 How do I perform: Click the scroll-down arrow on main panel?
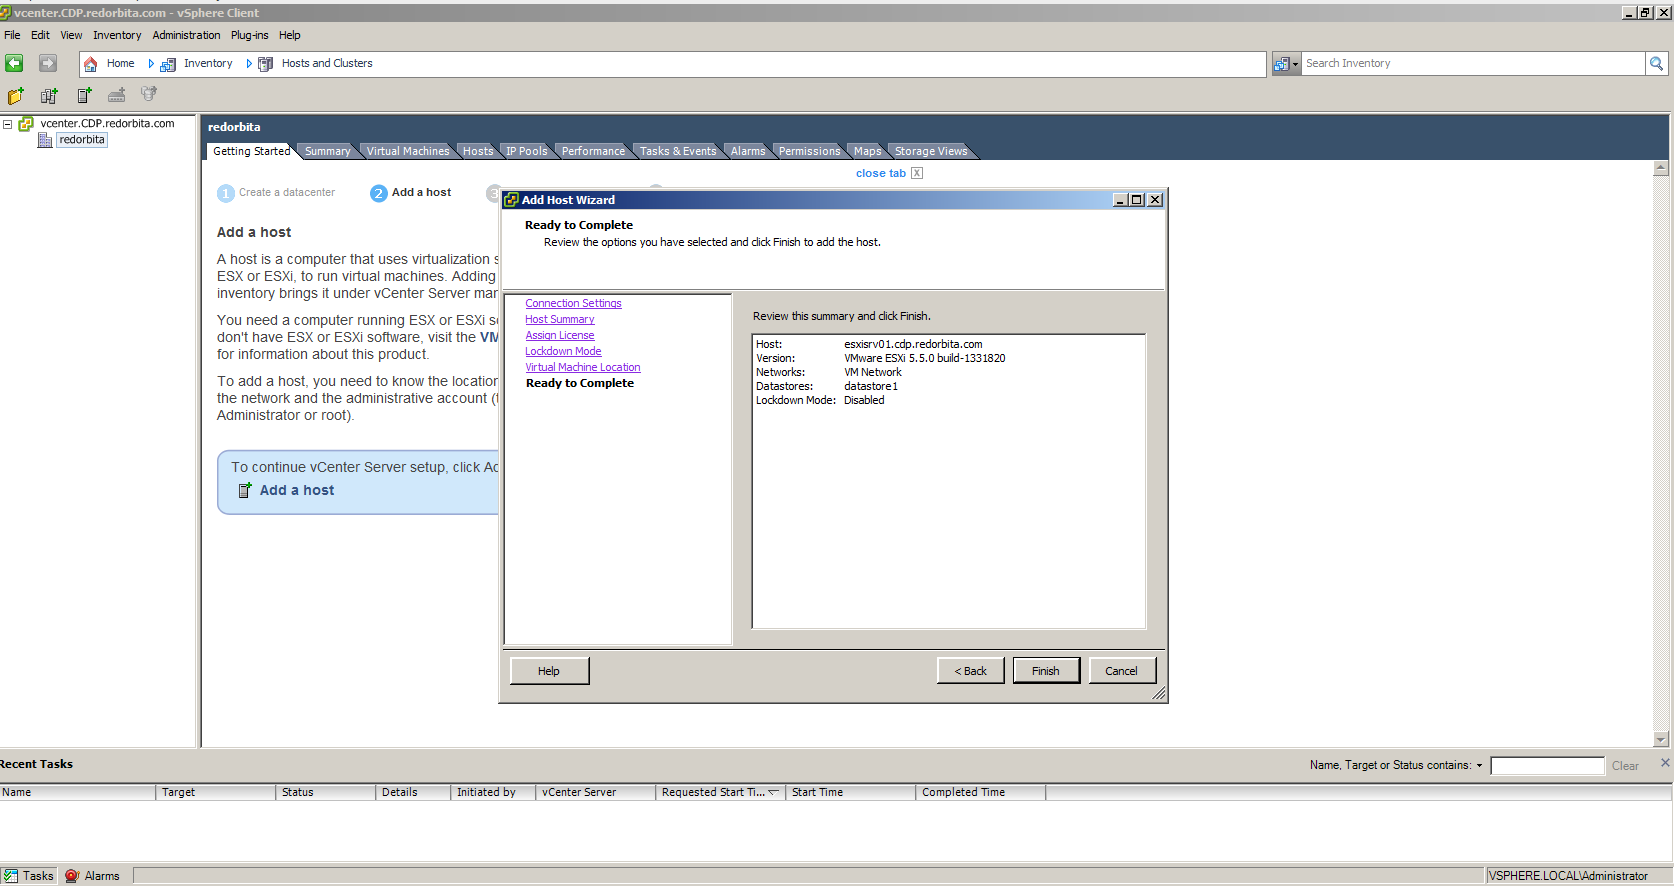pyautogui.click(x=1661, y=739)
